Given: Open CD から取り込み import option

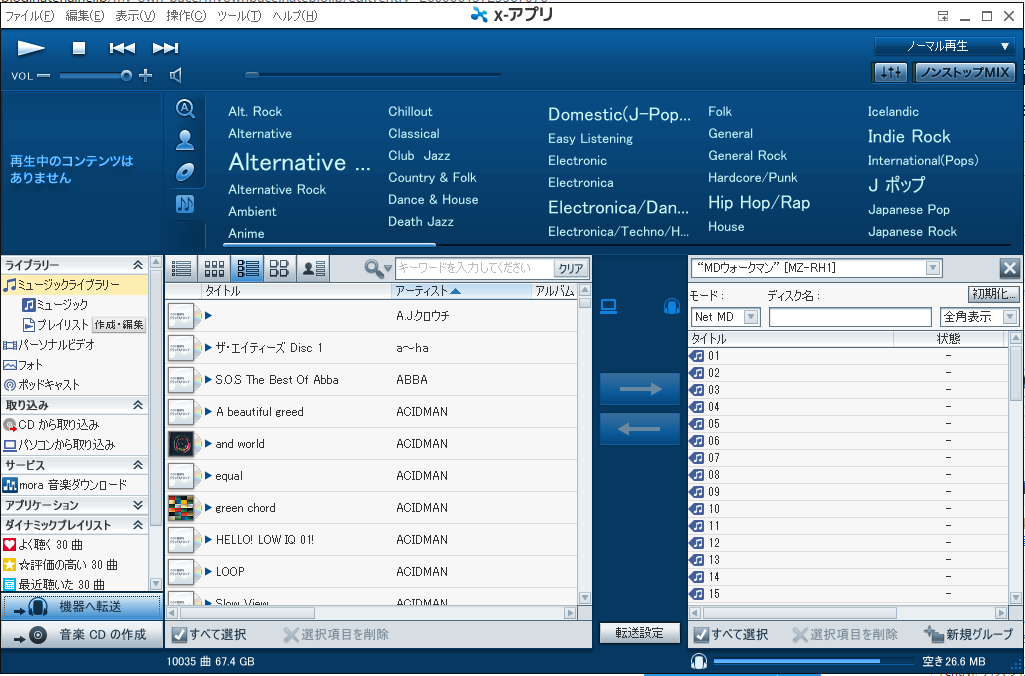Looking at the screenshot, I should (x=52, y=425).
